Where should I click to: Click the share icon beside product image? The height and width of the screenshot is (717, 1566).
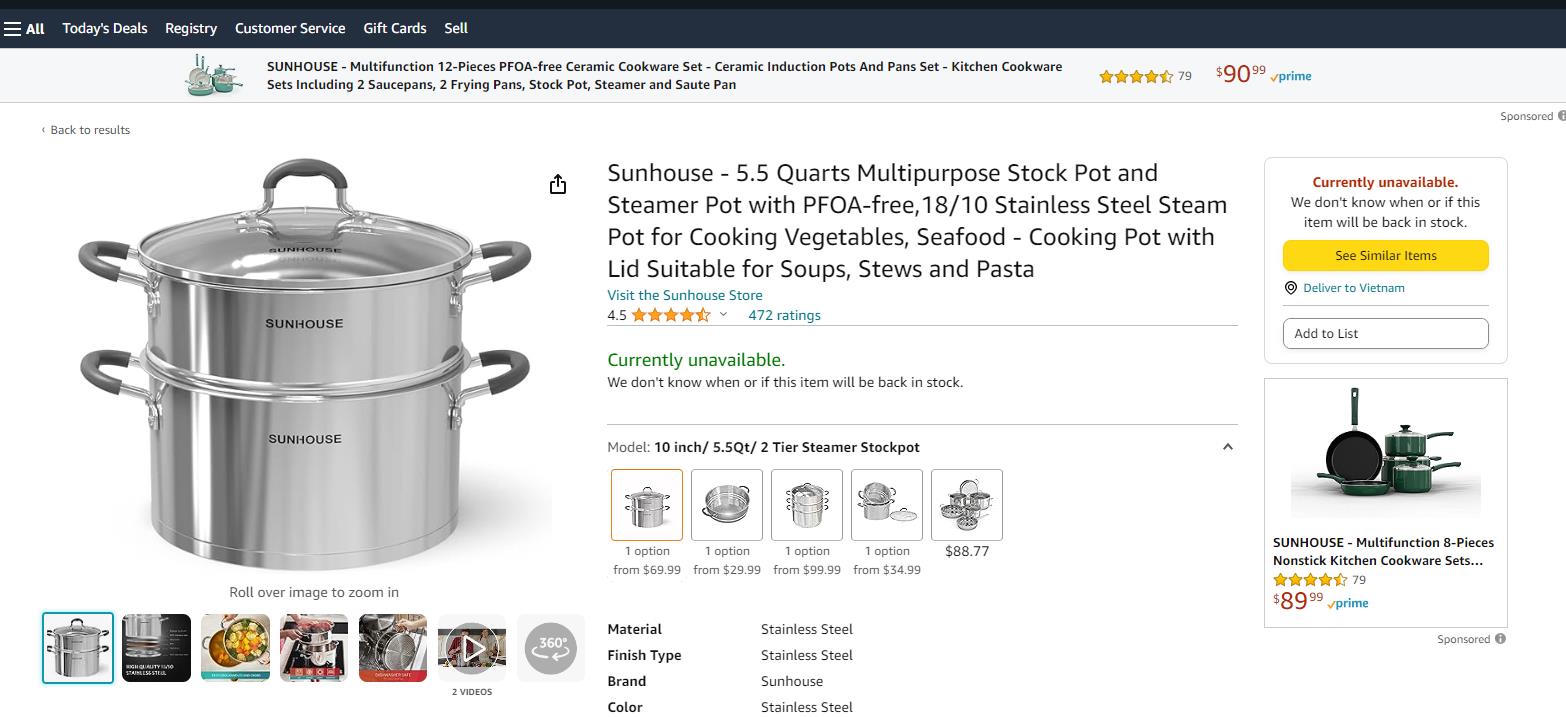[558, 184]
